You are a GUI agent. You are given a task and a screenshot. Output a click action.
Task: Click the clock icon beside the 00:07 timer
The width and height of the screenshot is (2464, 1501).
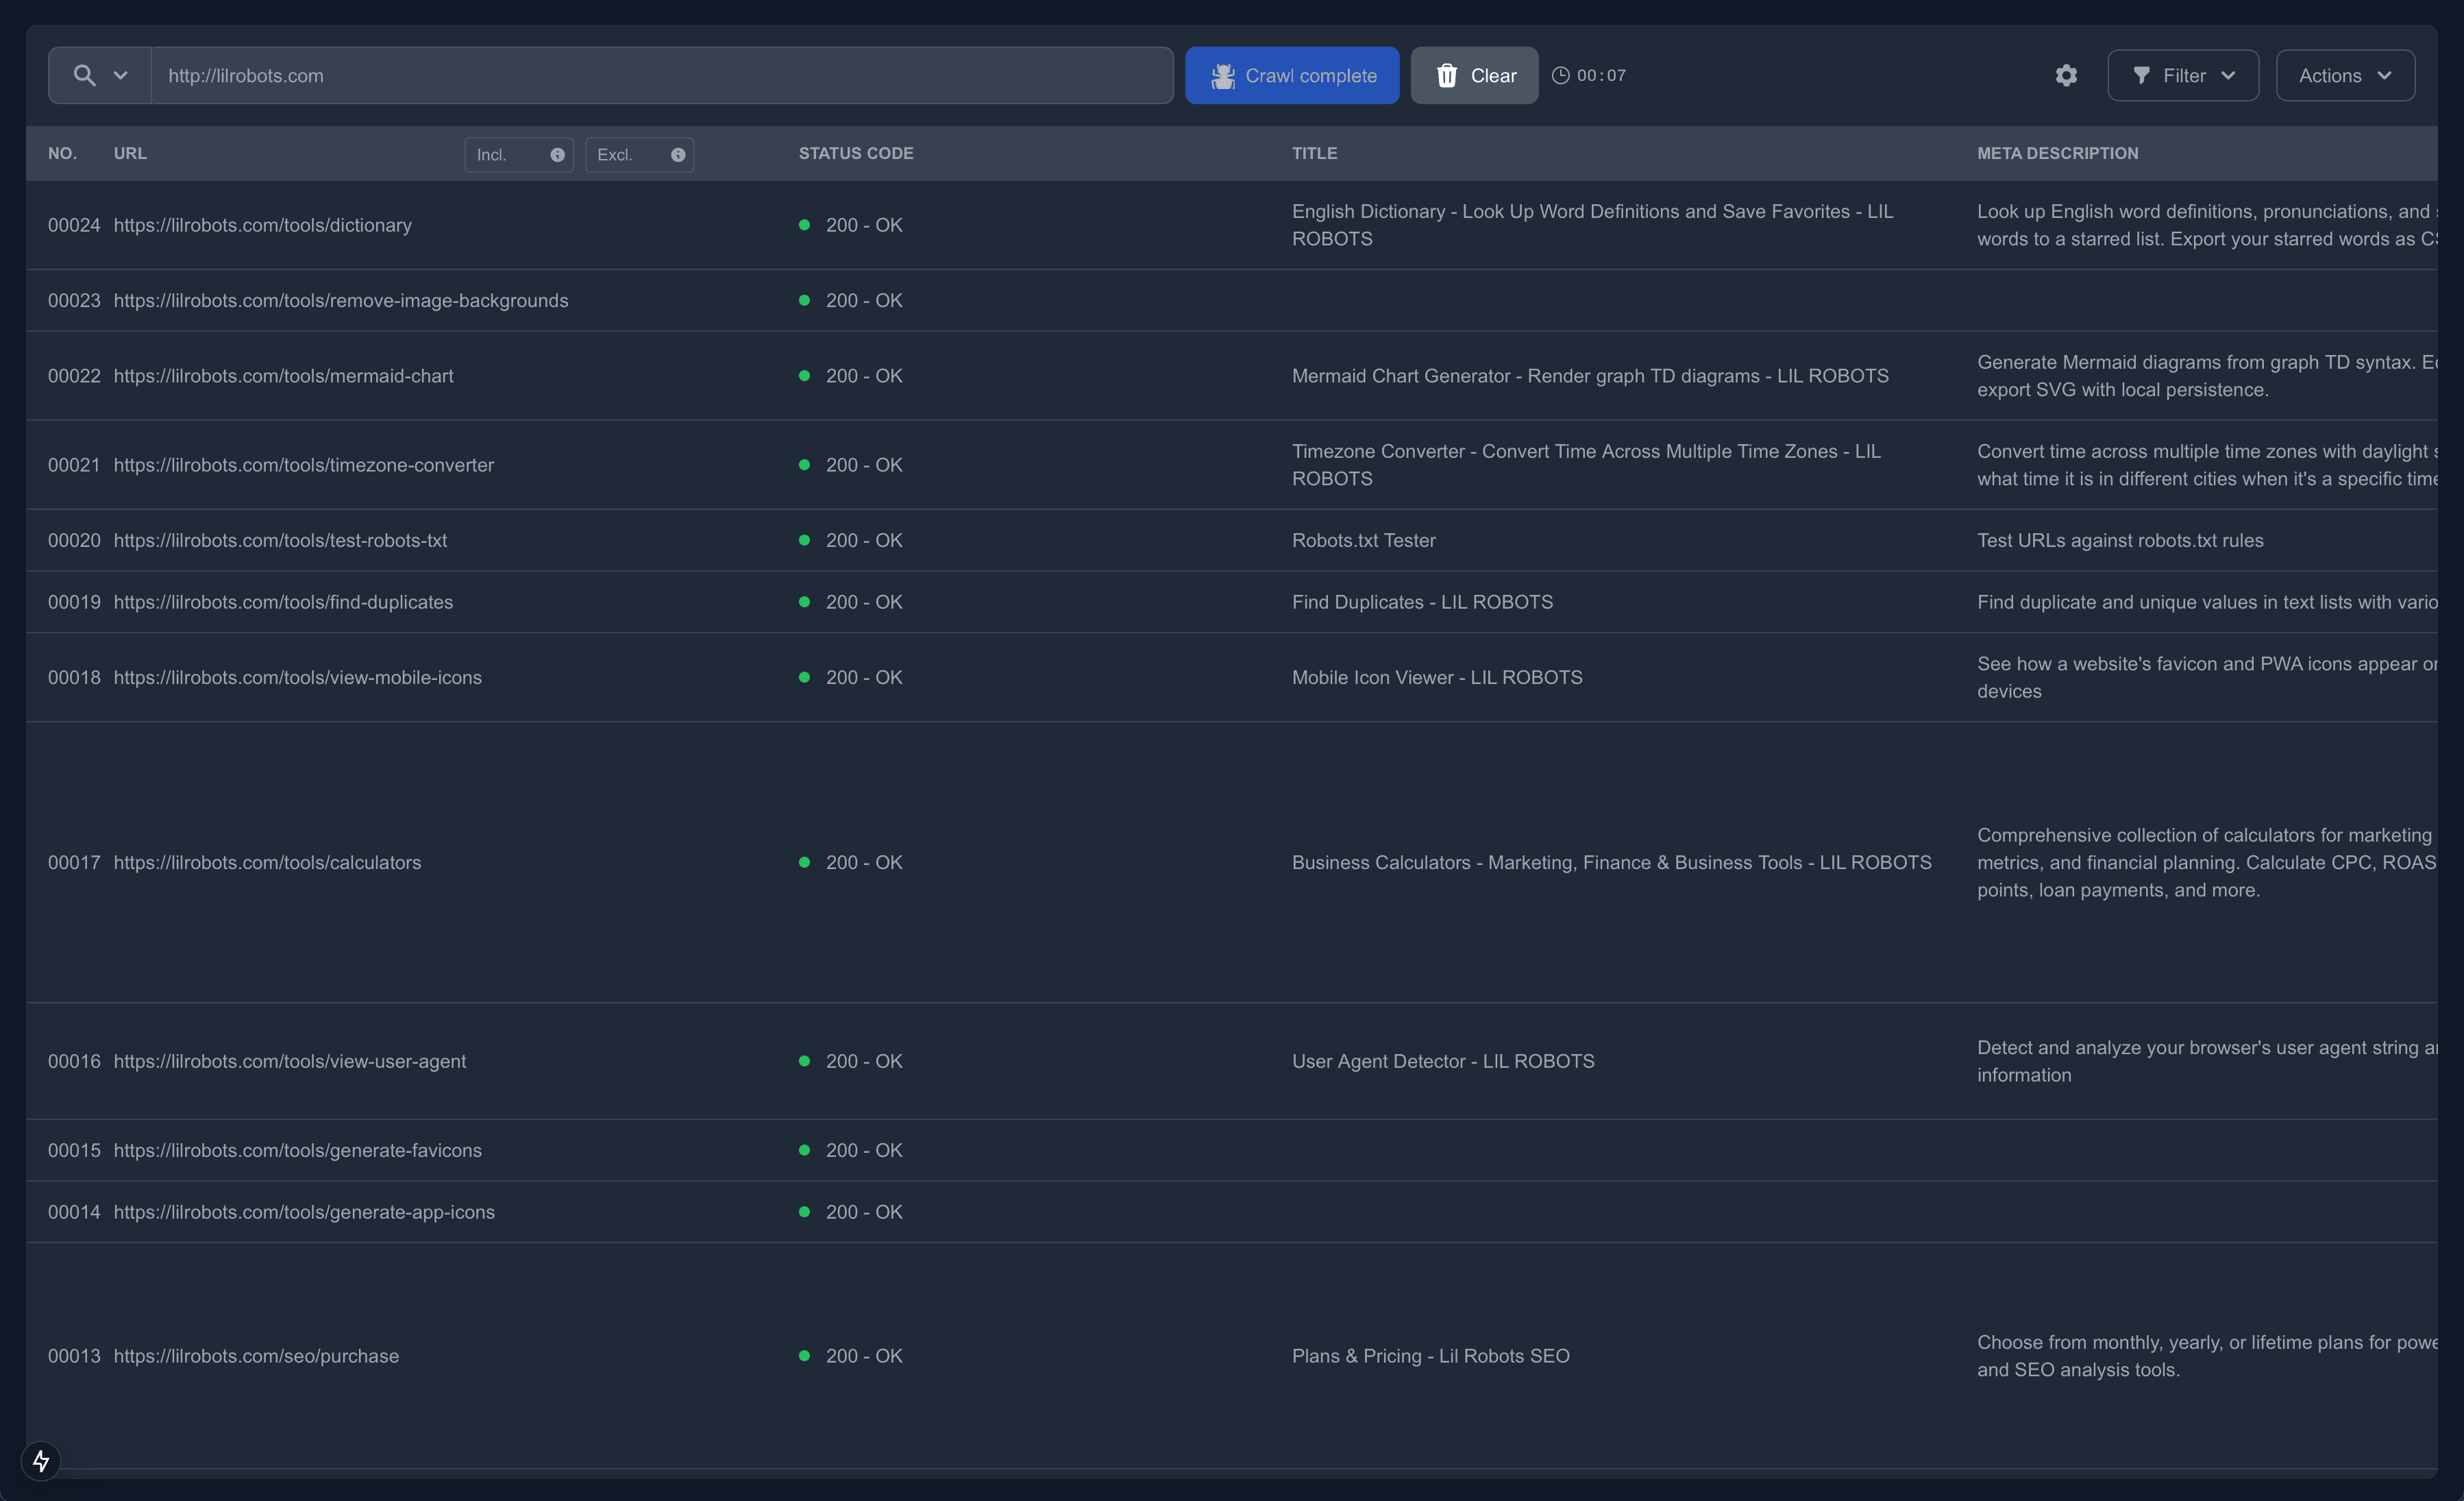pyautogui.click(x=1560, y=75)
